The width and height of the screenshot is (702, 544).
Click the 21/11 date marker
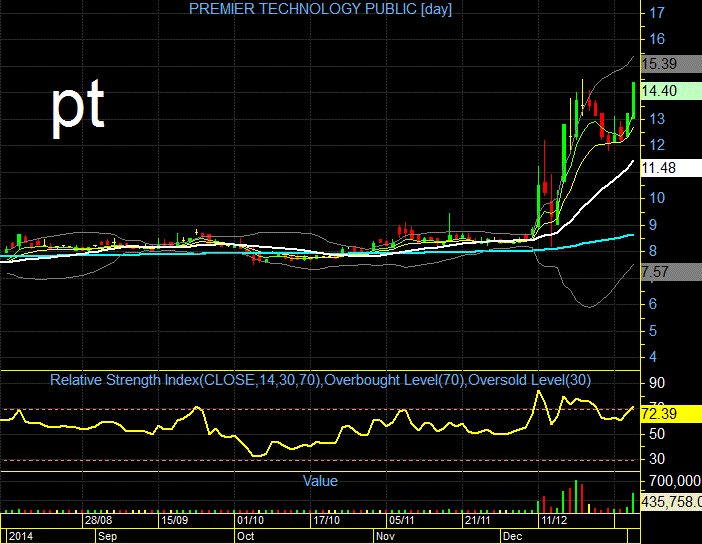(x=478, y=520)
